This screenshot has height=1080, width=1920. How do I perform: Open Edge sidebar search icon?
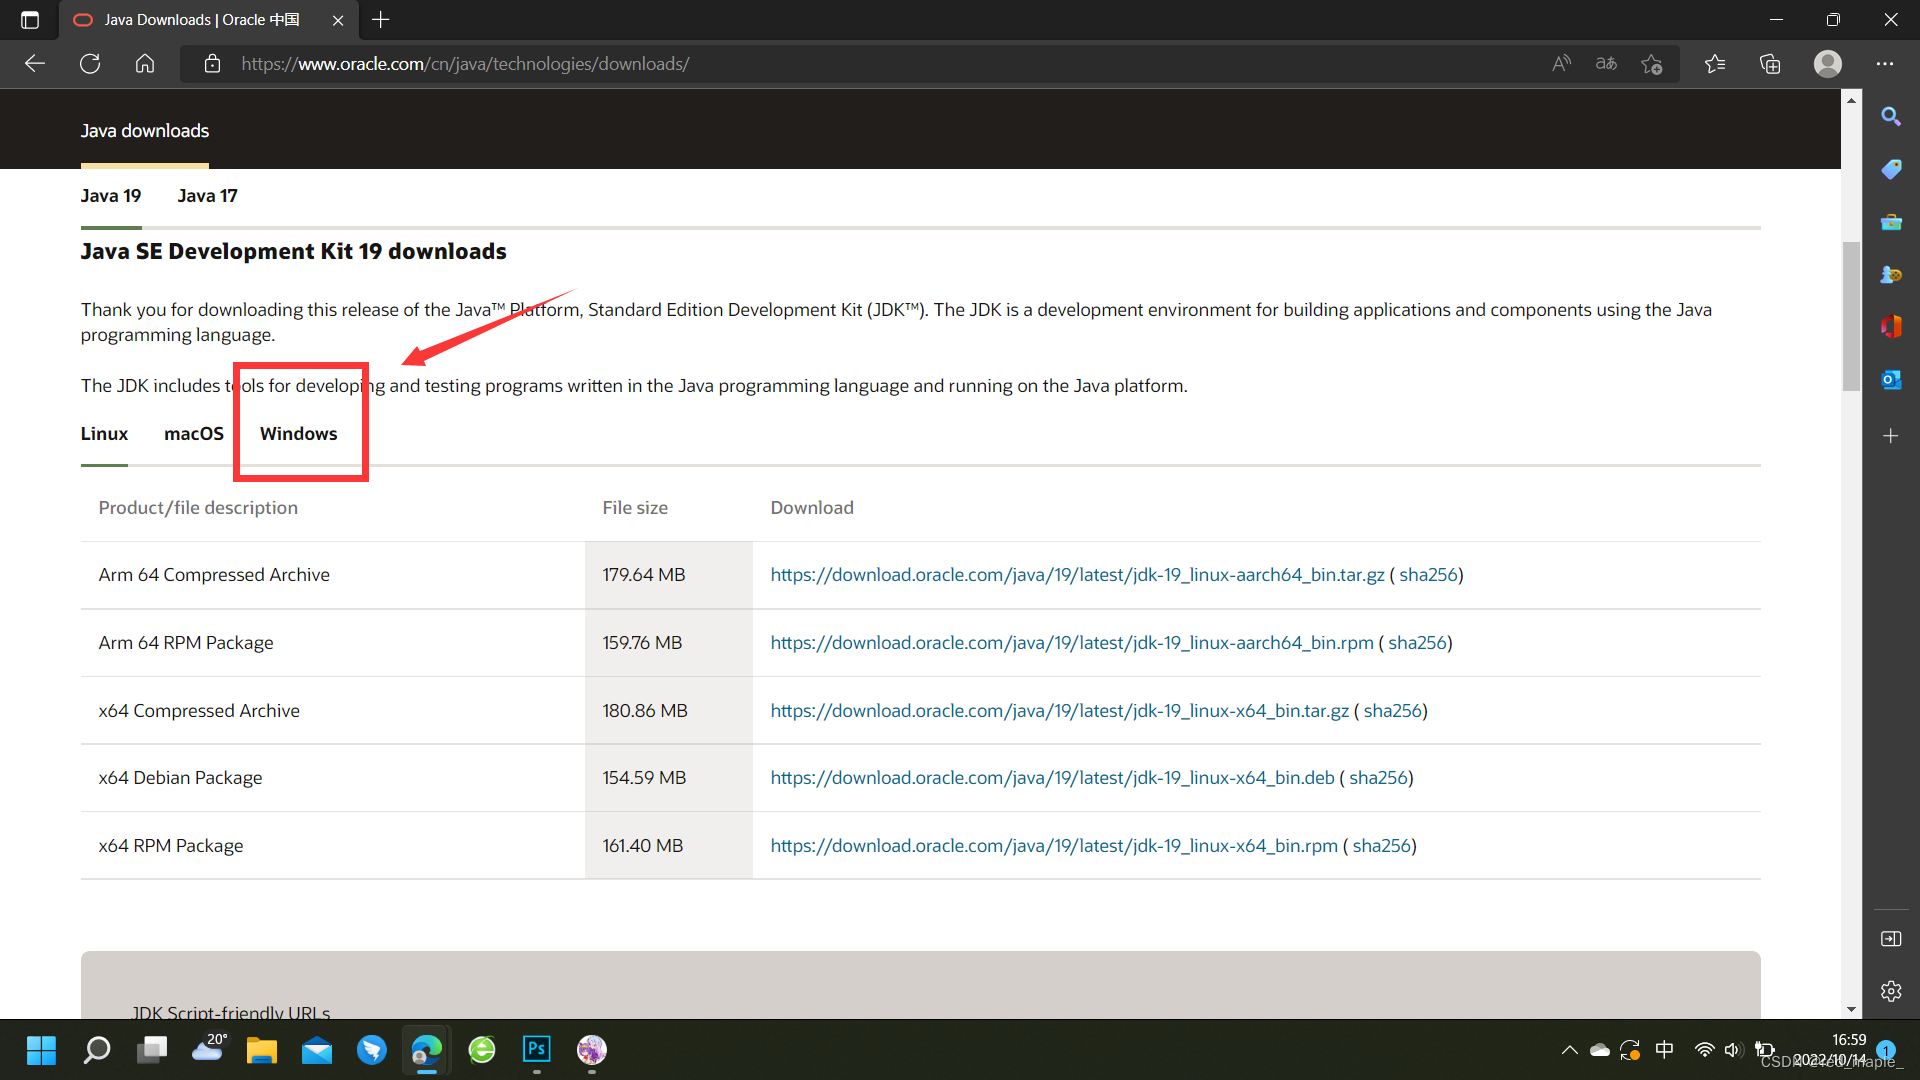(1890, 117)
